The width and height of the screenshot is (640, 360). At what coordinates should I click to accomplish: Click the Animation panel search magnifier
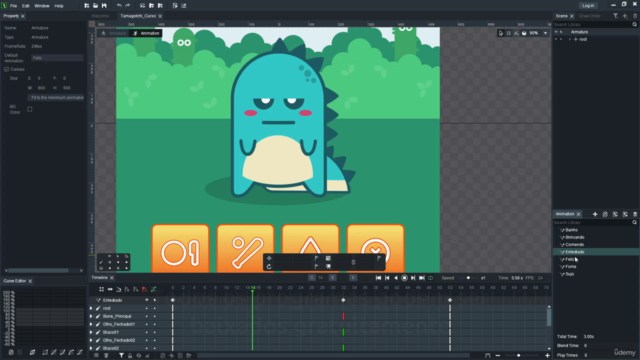tap(634, 222)
